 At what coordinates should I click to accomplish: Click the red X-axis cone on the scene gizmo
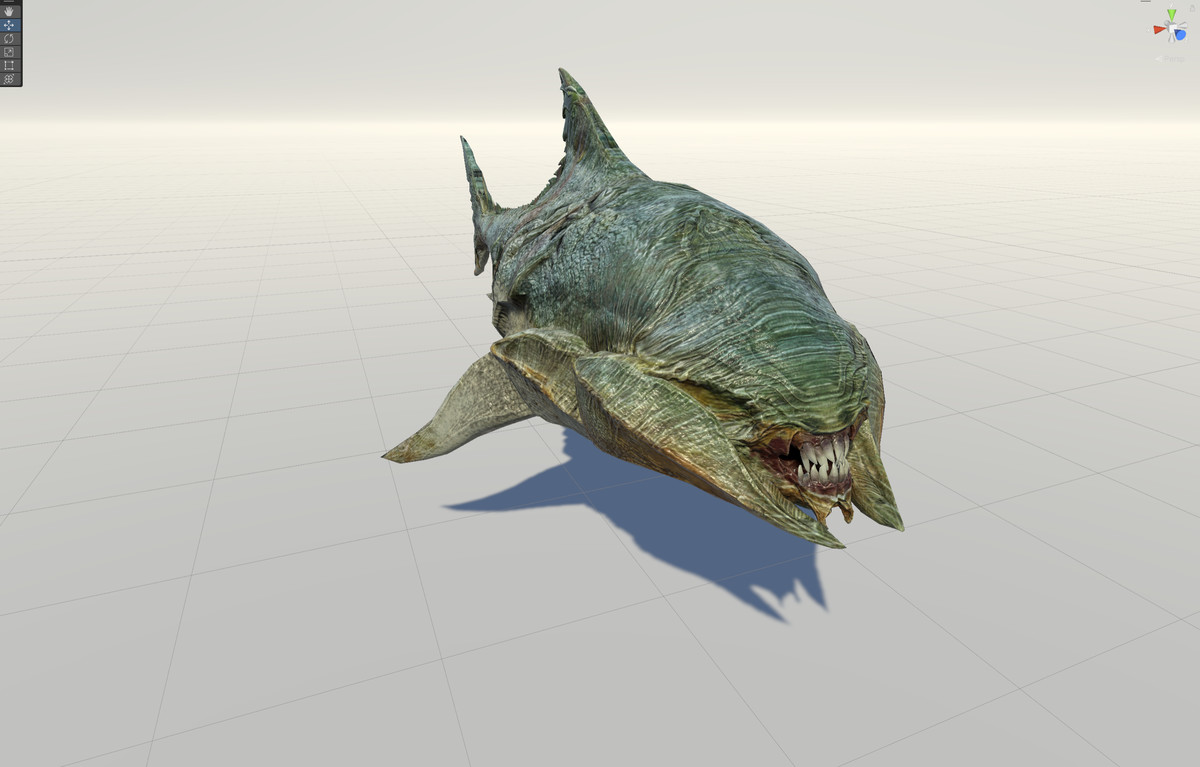[x=1158, y=30]
